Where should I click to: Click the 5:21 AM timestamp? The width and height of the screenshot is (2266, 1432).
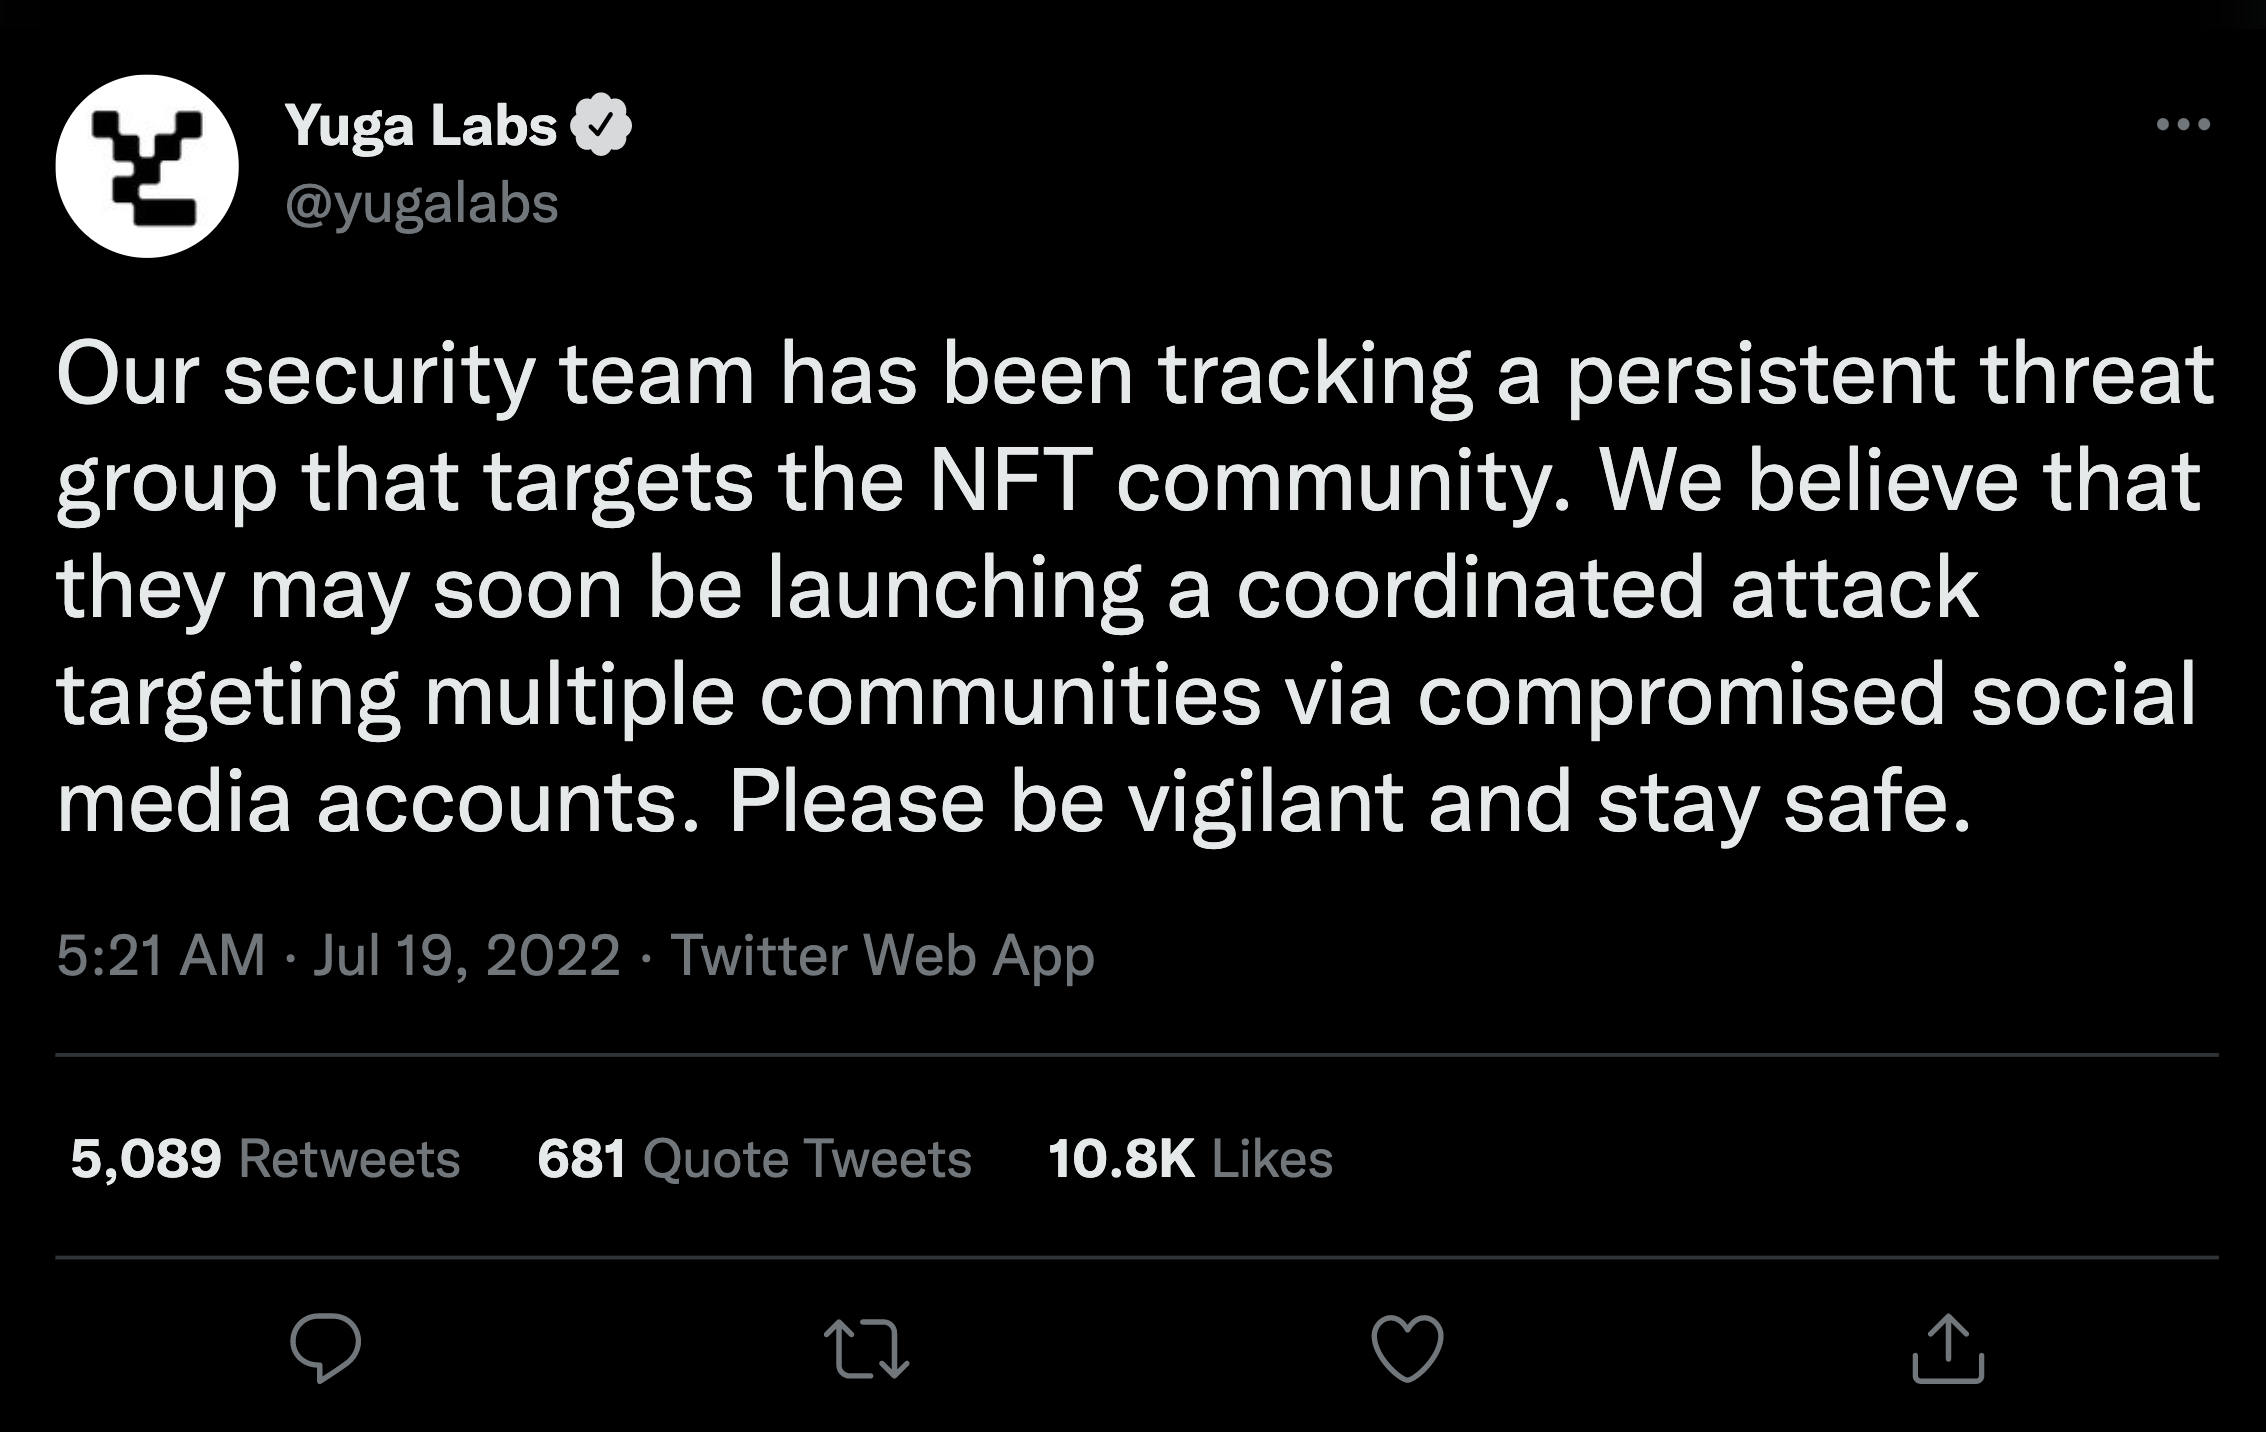pos(161,955)
